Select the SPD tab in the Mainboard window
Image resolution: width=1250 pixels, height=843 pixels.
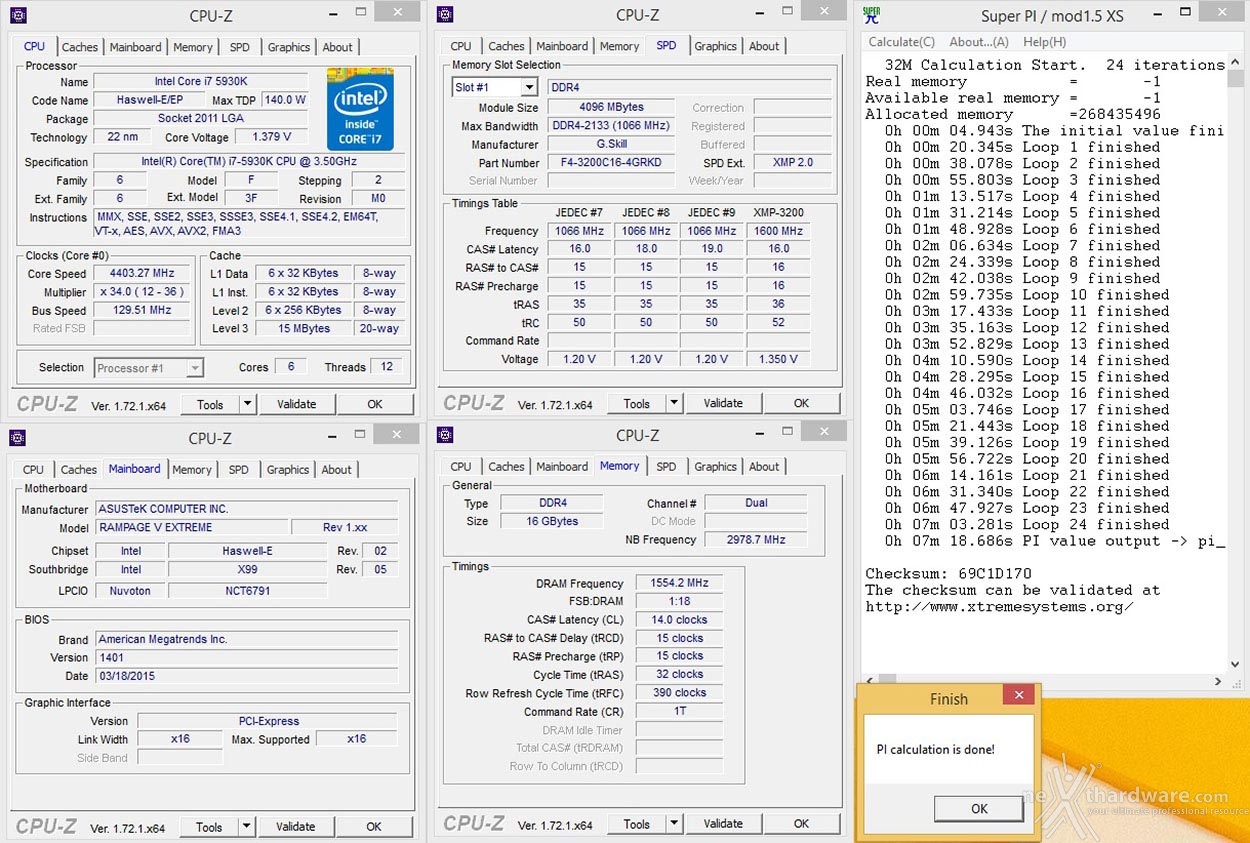click(239, 469)
